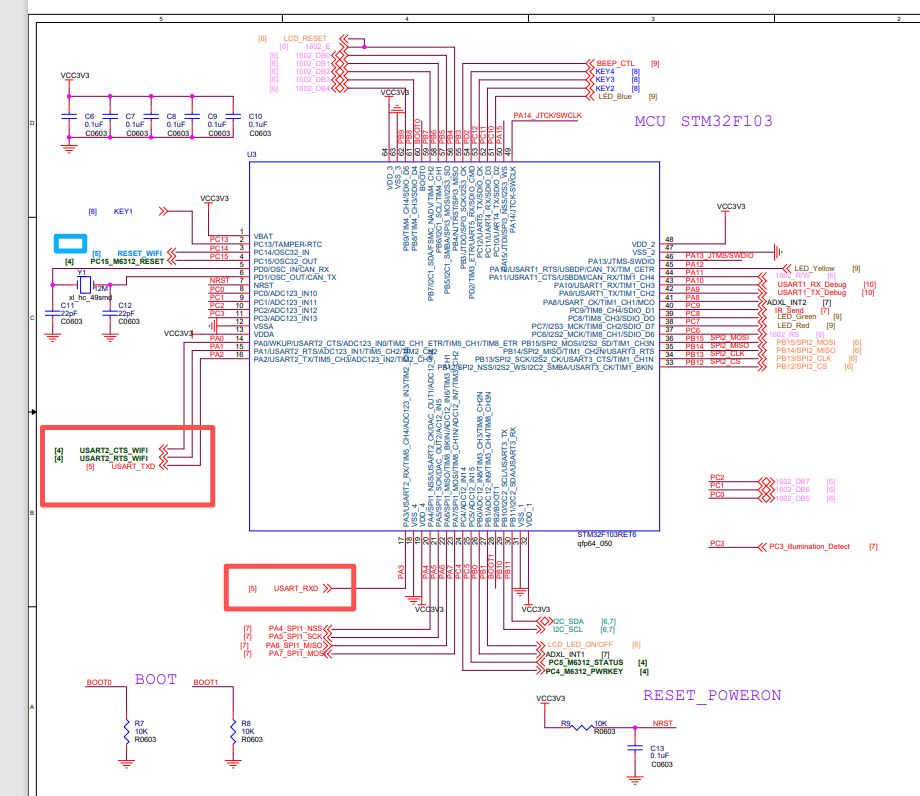Select the KEY2 port label
Viewport: 920px width, 796px height.
(605, 89)
